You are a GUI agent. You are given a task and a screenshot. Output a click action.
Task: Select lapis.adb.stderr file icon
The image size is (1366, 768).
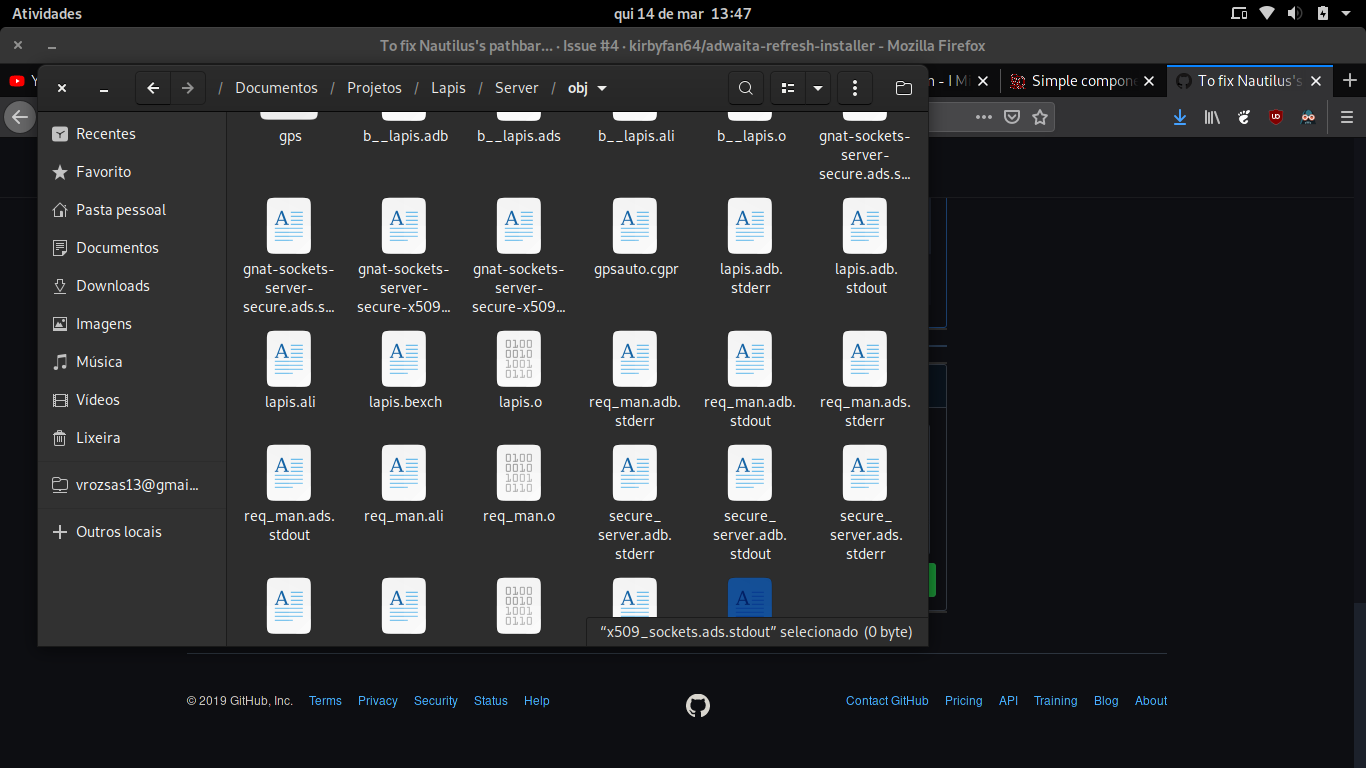point(750,226)
